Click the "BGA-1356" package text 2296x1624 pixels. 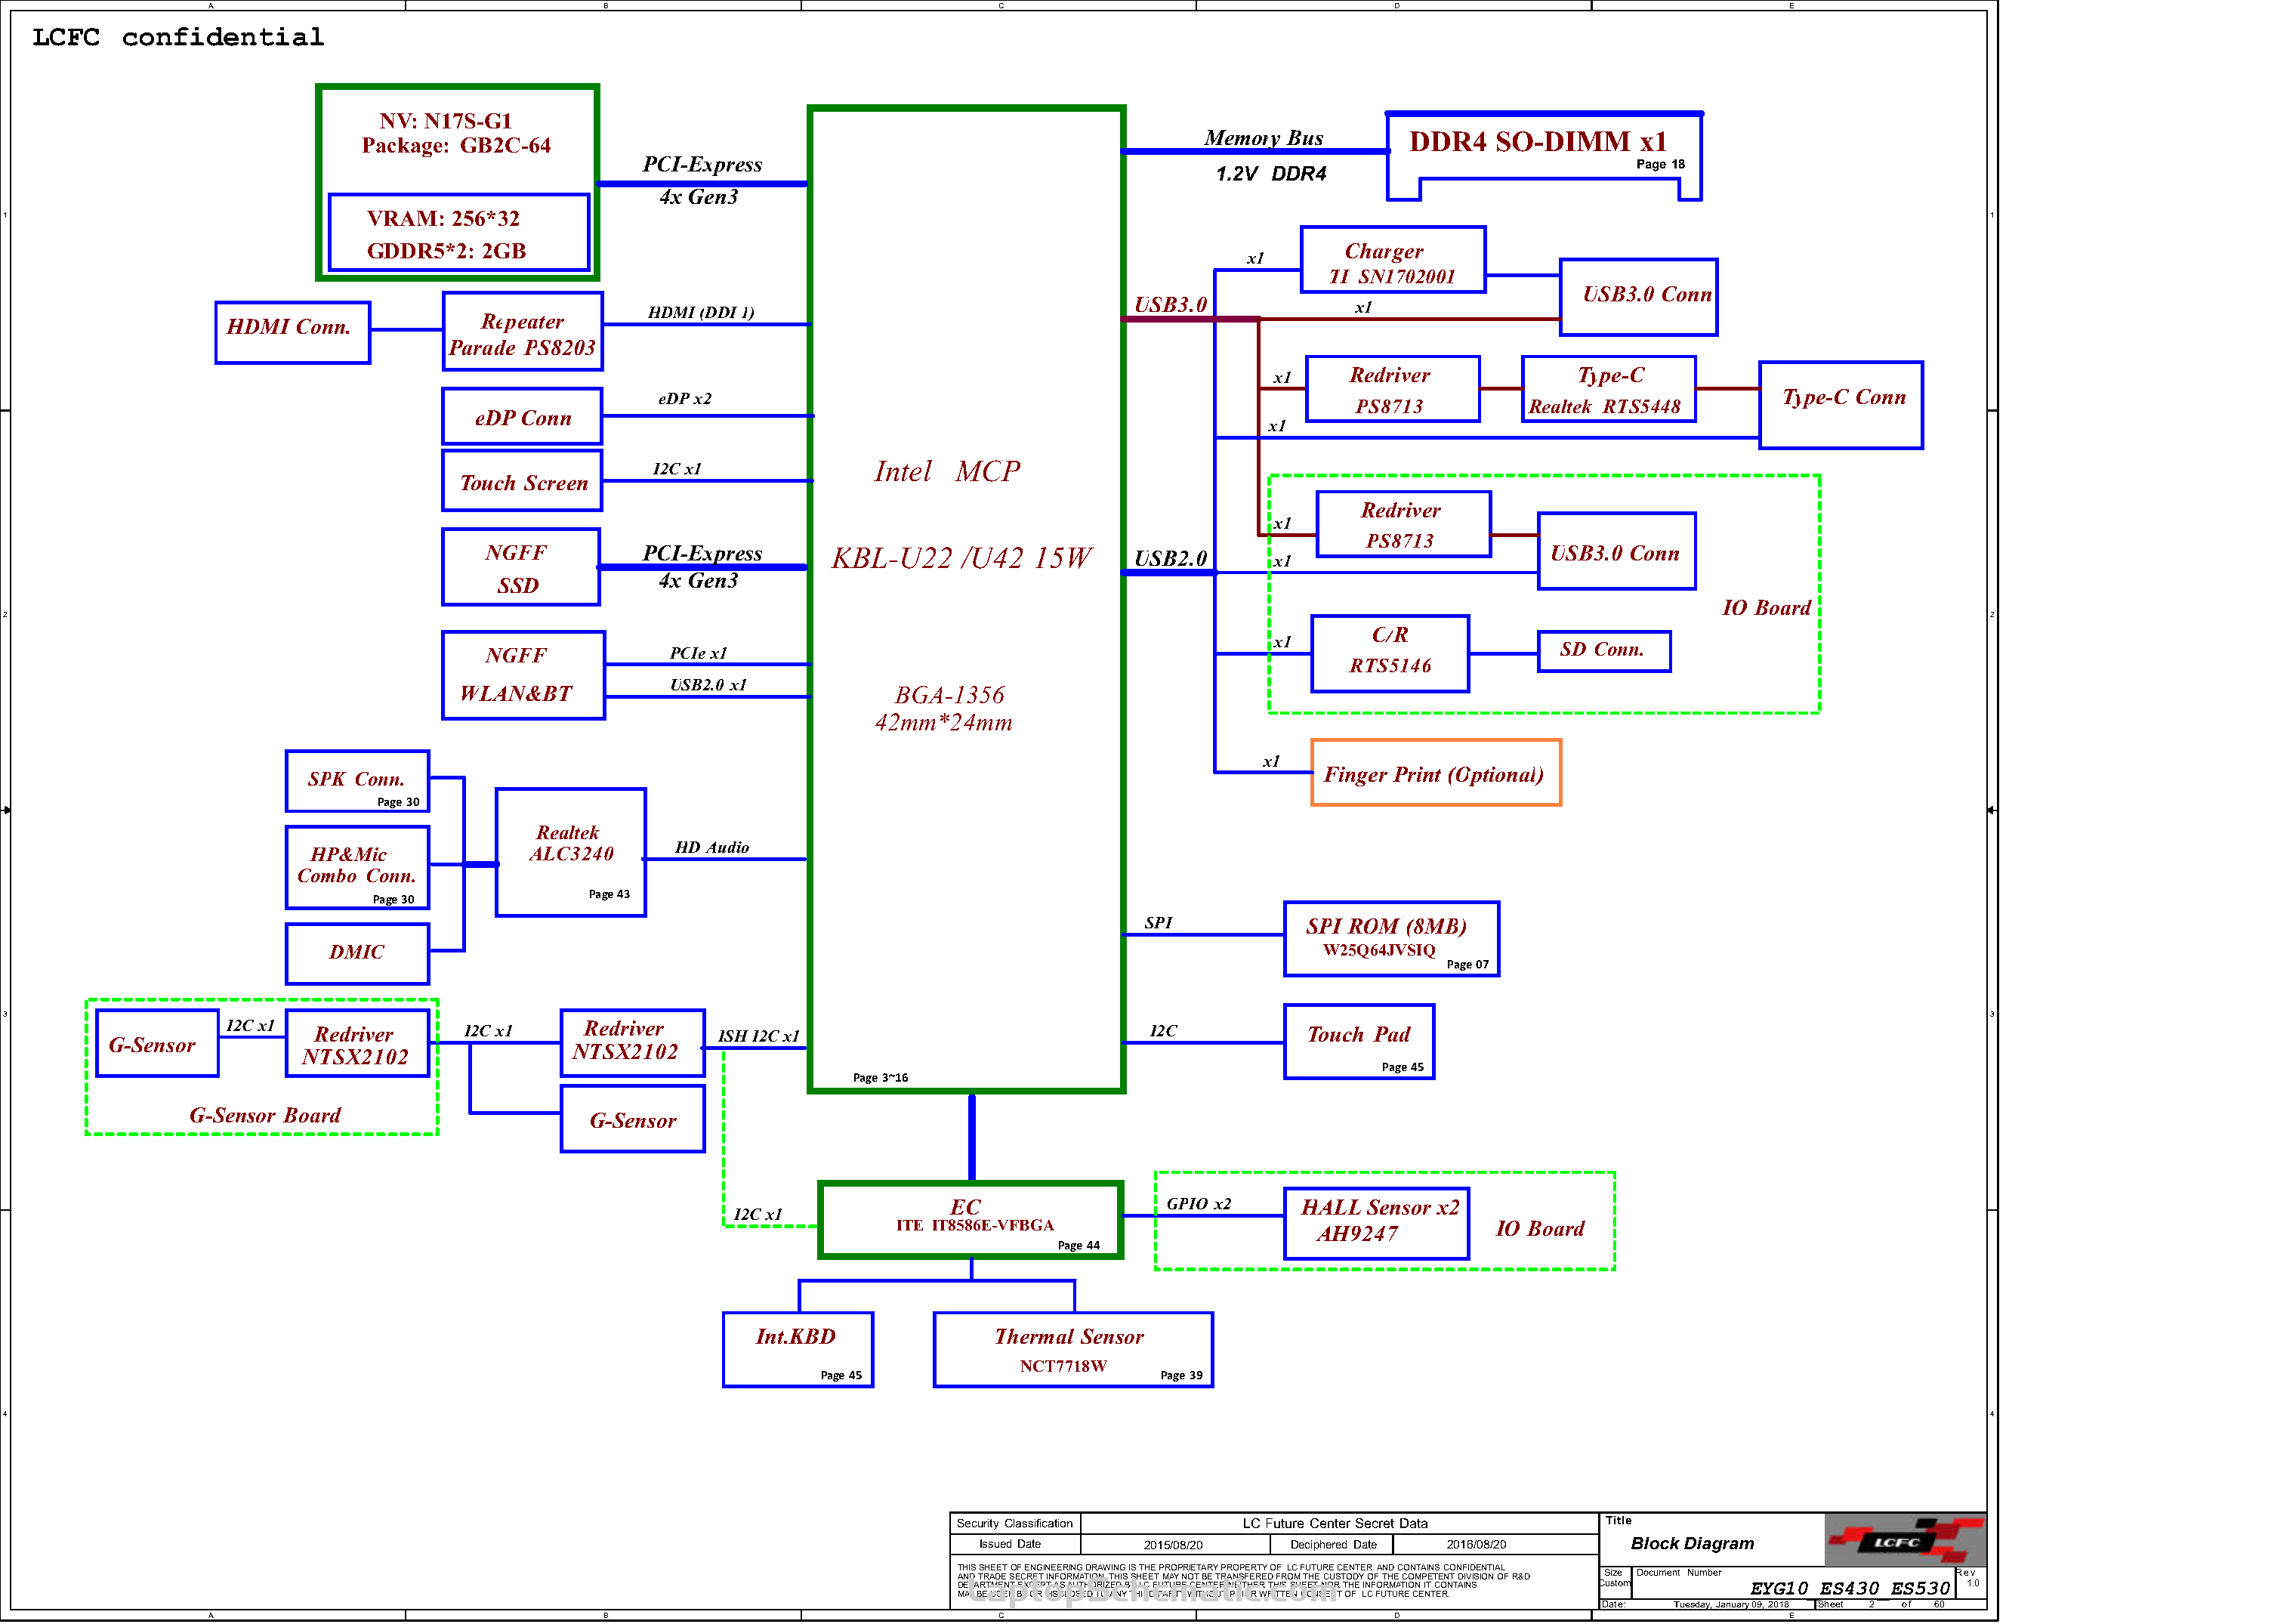(949, 695)
